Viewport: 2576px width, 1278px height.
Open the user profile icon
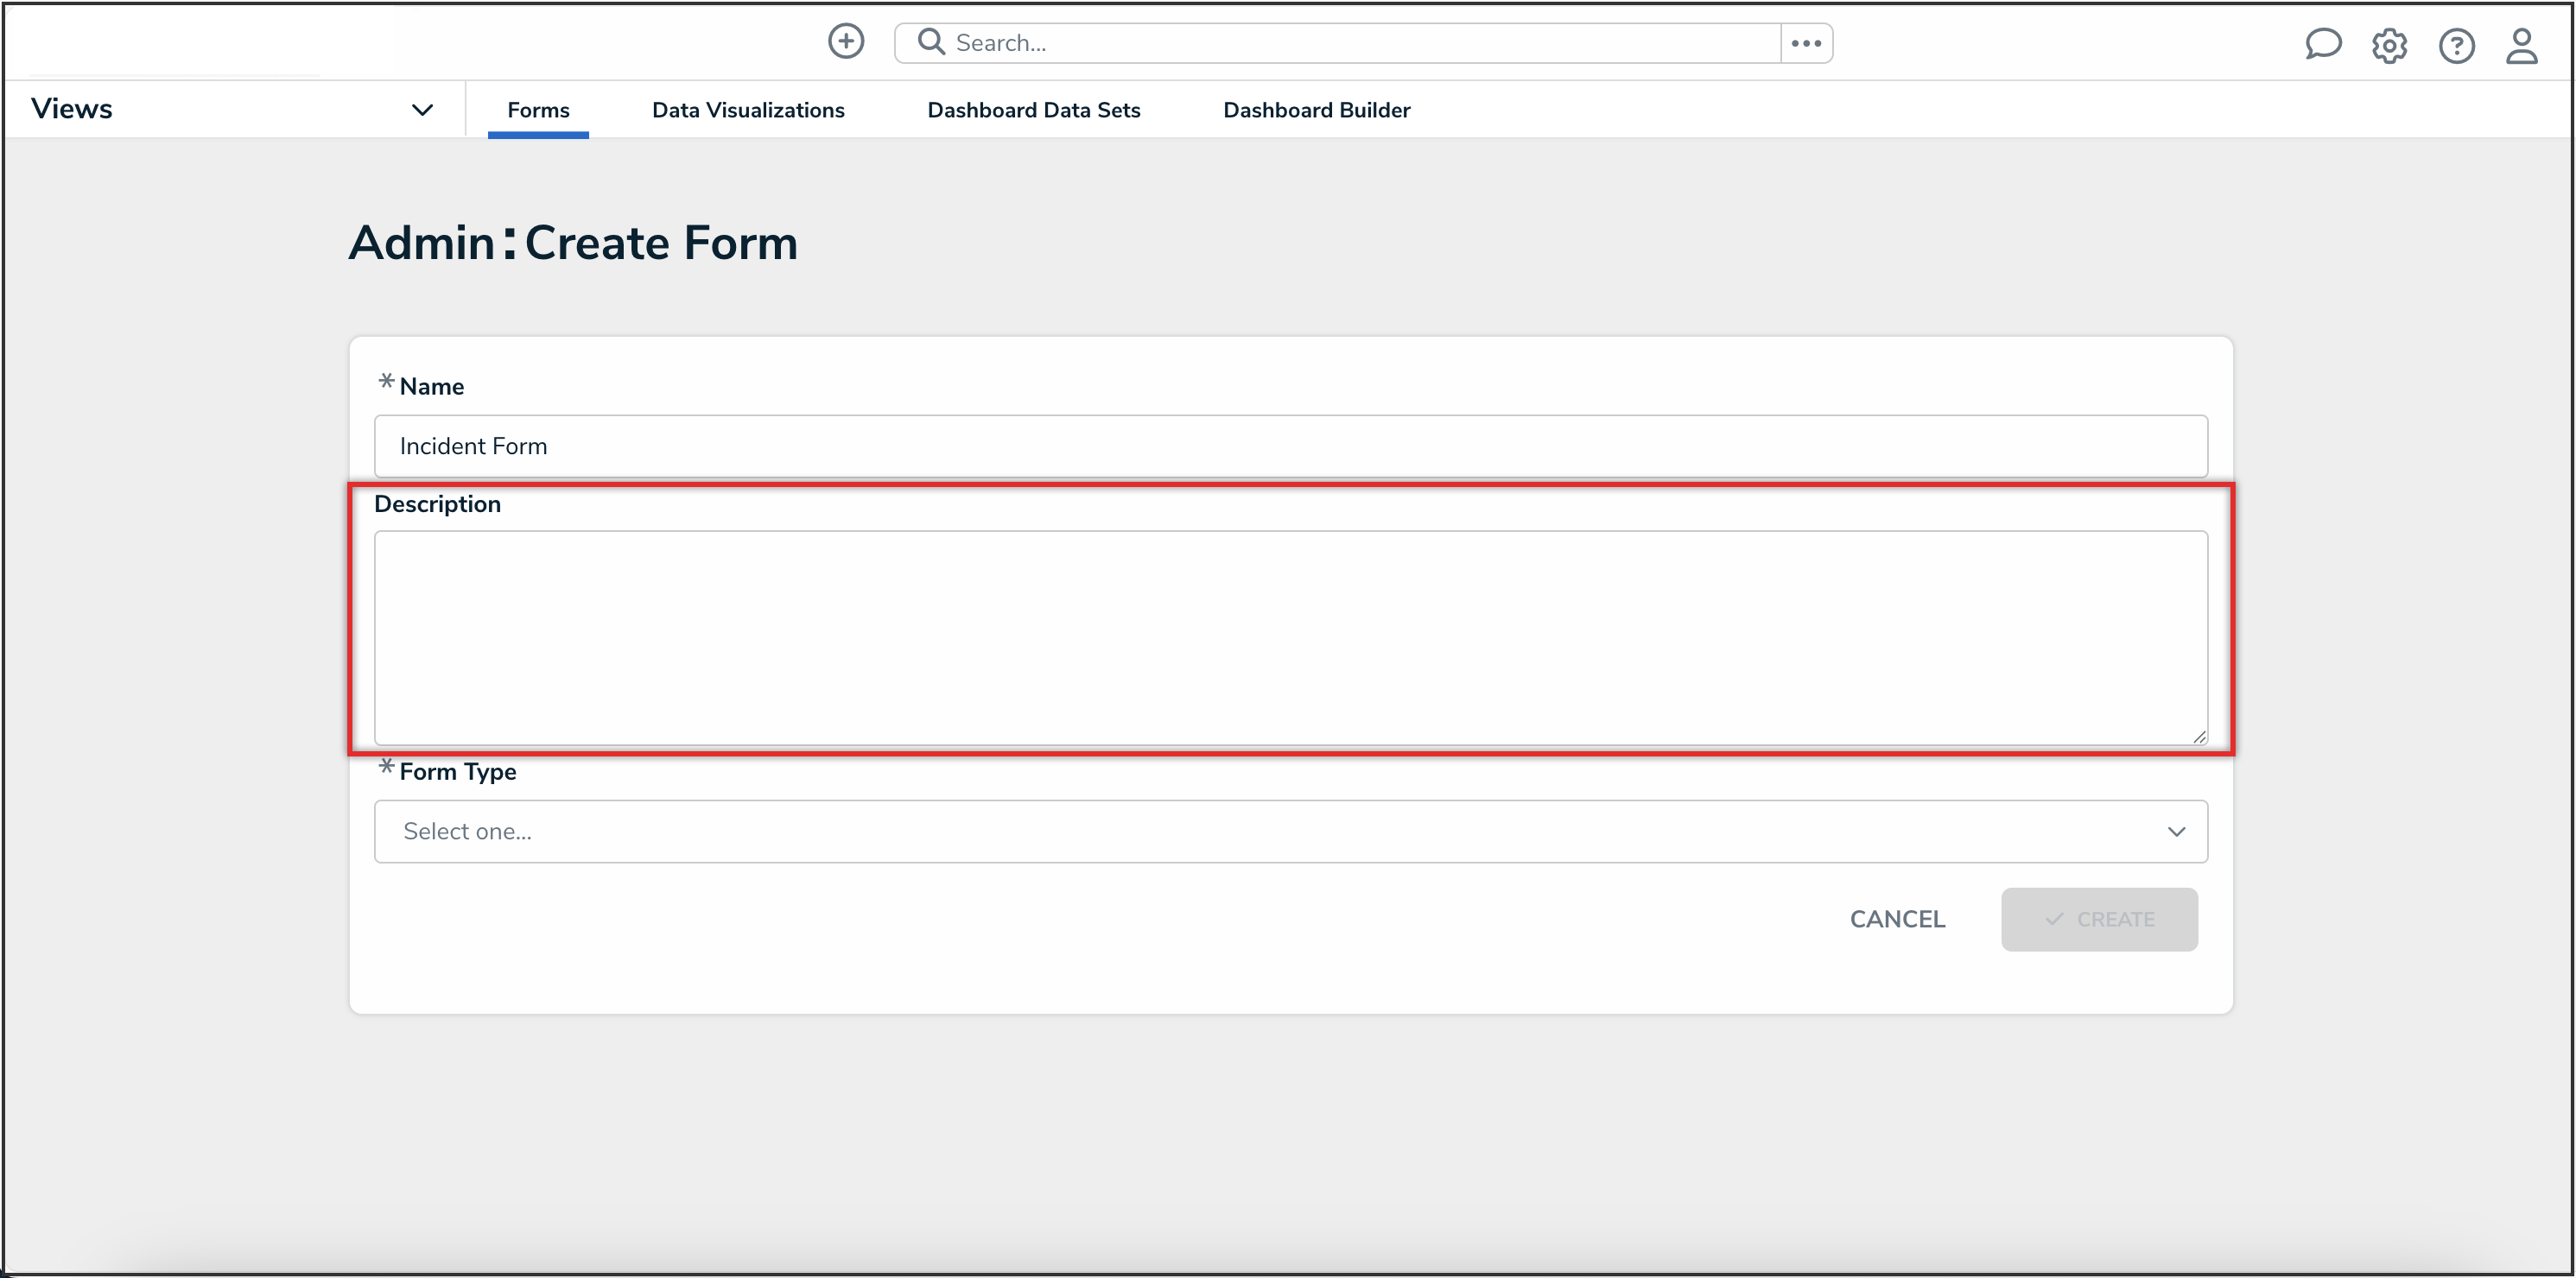pyautogui.click(x=2521, y=45)
